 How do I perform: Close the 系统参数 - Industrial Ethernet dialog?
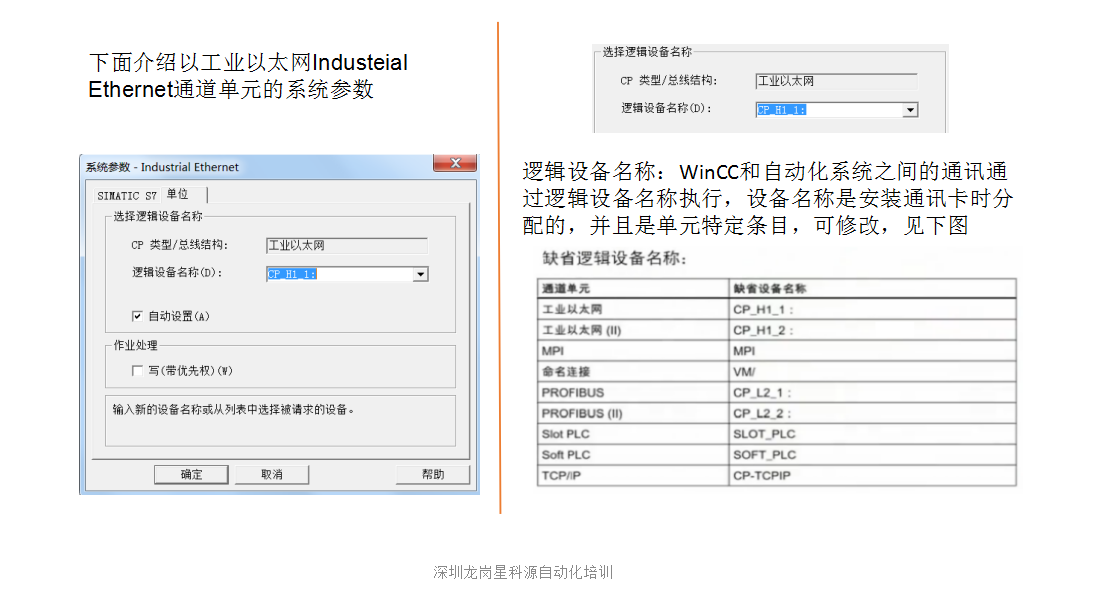point(455,164)
